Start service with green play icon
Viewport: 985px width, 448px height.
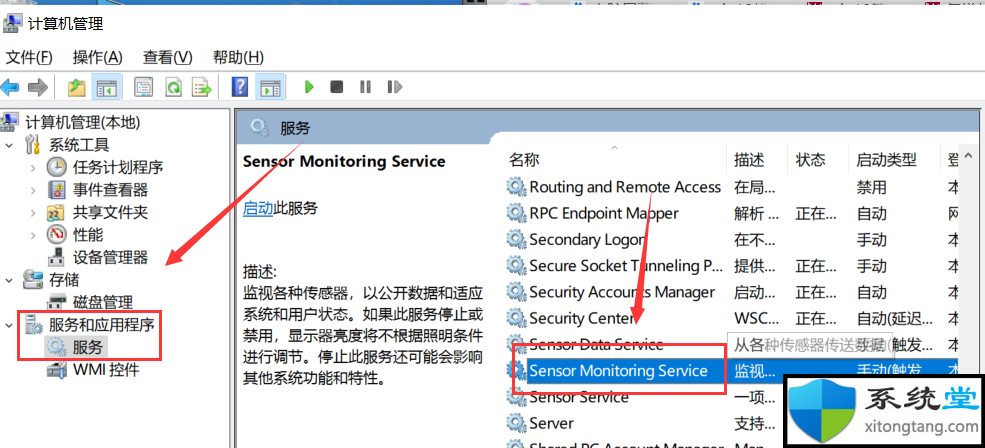coord(308,87)
